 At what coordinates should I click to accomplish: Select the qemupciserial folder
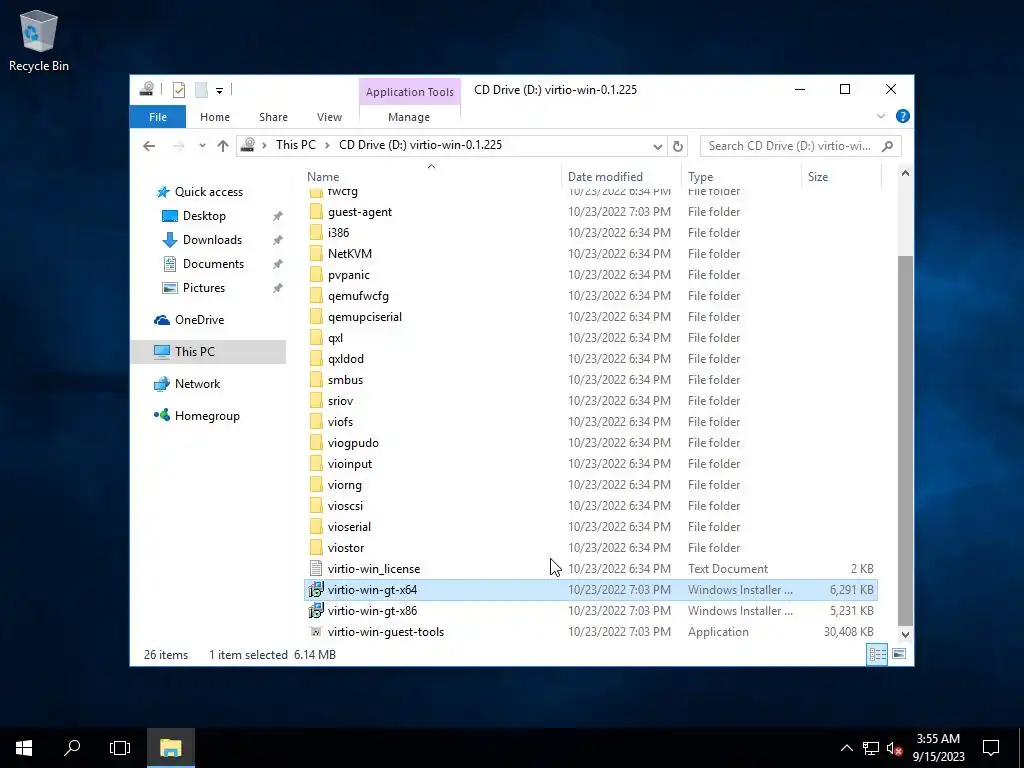point(364,317)
